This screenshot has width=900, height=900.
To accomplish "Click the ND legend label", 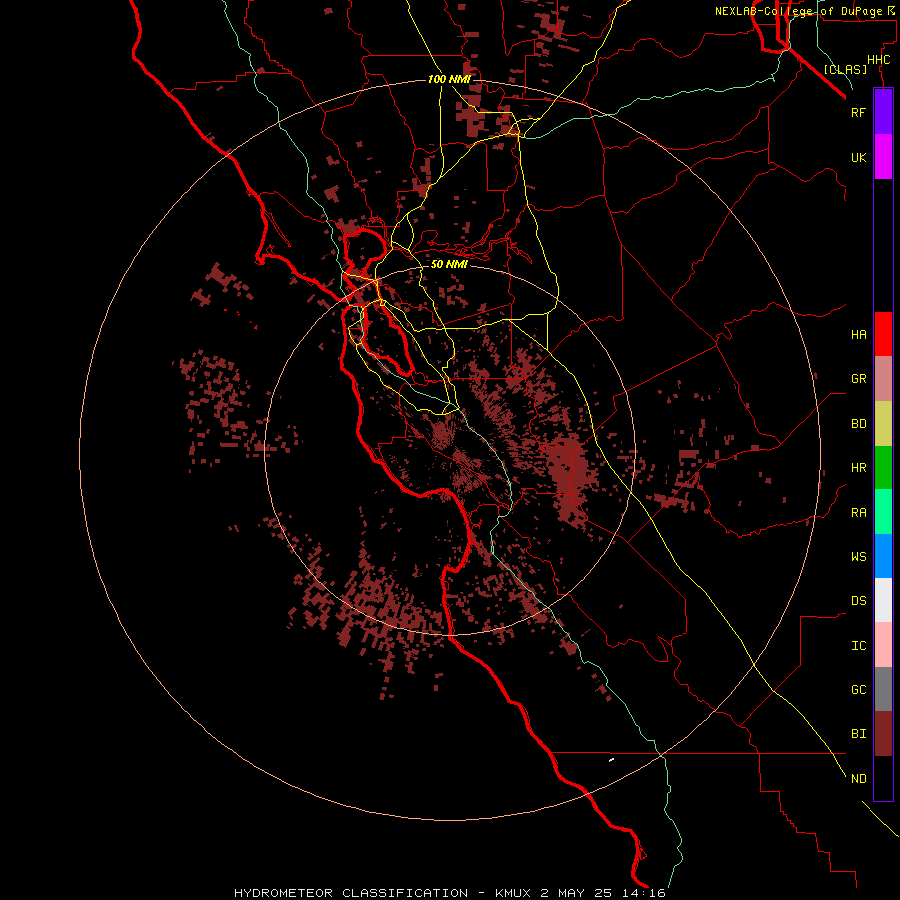I will coord(858,779).
